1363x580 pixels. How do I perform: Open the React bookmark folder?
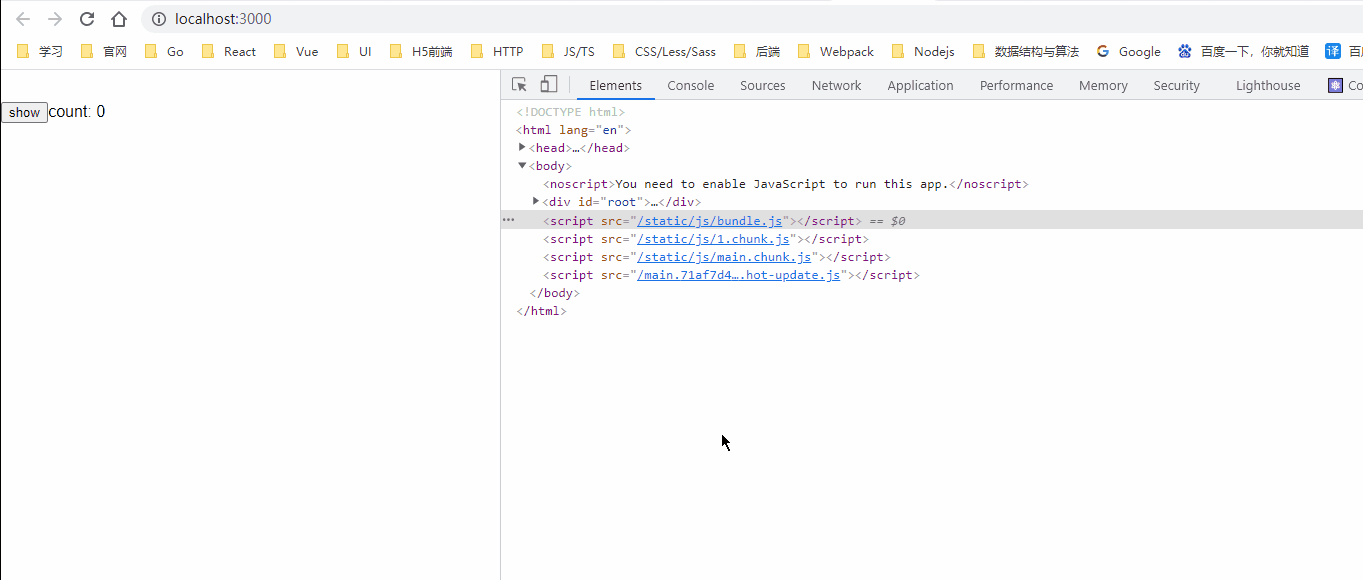228,51
